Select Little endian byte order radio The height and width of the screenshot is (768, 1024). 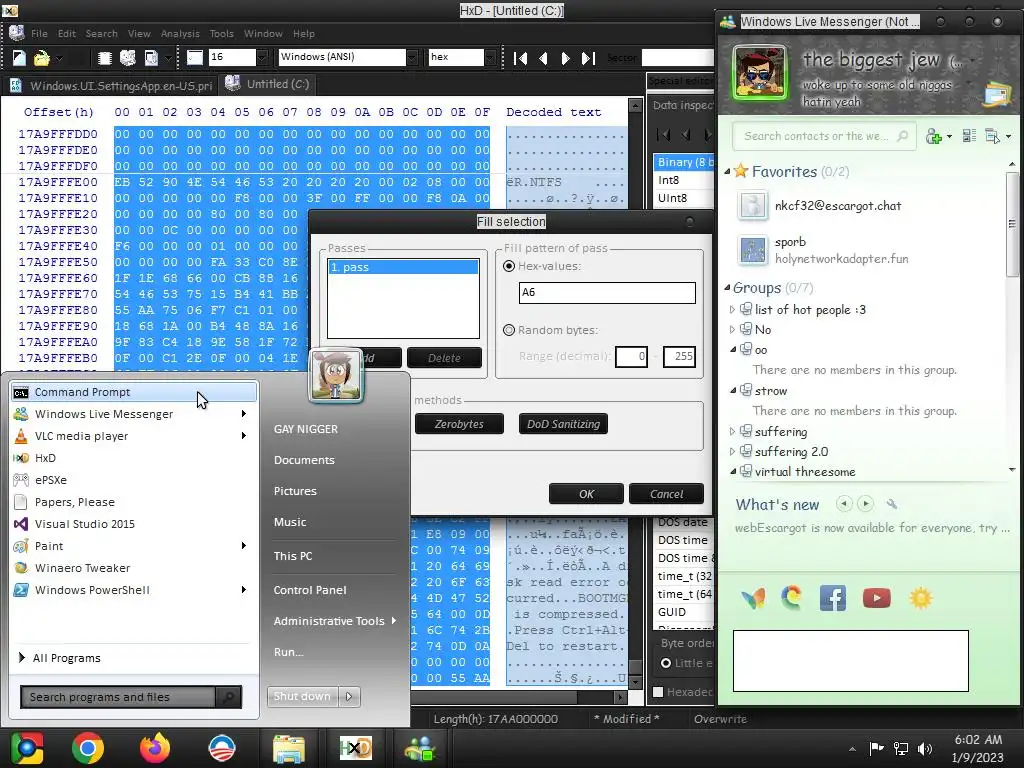click(665, 664)
